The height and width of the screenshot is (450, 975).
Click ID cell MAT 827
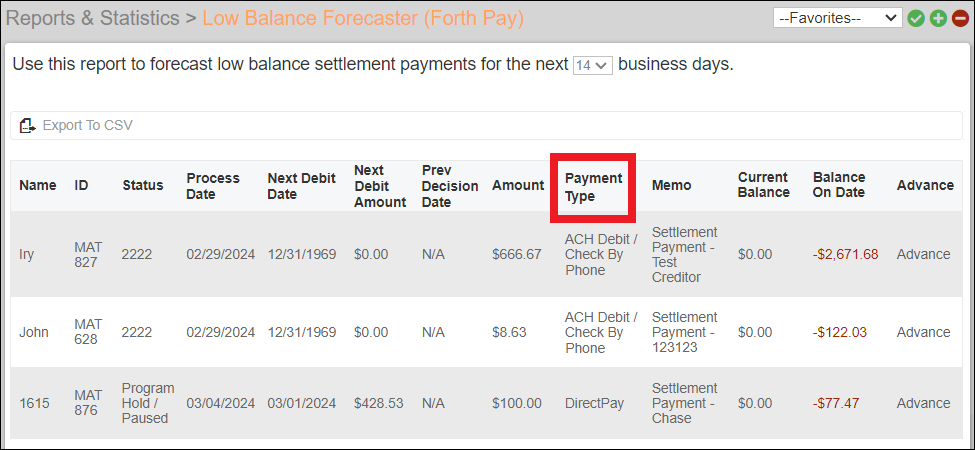point(88,255)
